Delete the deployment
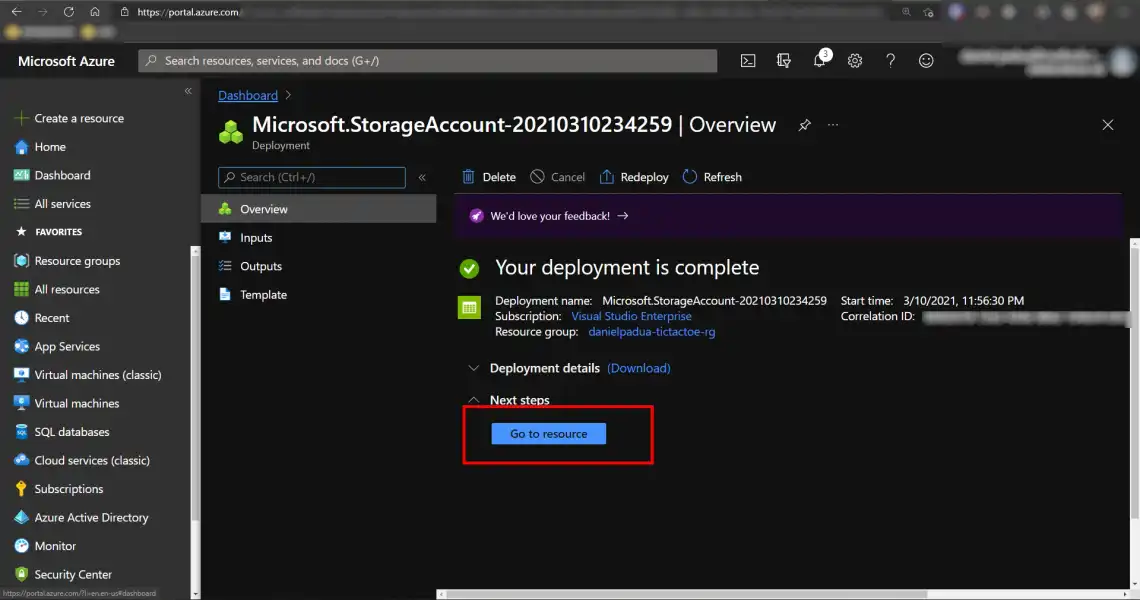Viewport: 1140px width, 600px height. tap(488, 176)
